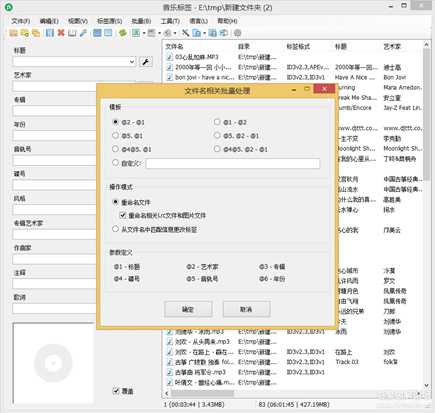
Task: Open the 标签源(S) menu
Action: pyautogui.click(x=109, y=21)
